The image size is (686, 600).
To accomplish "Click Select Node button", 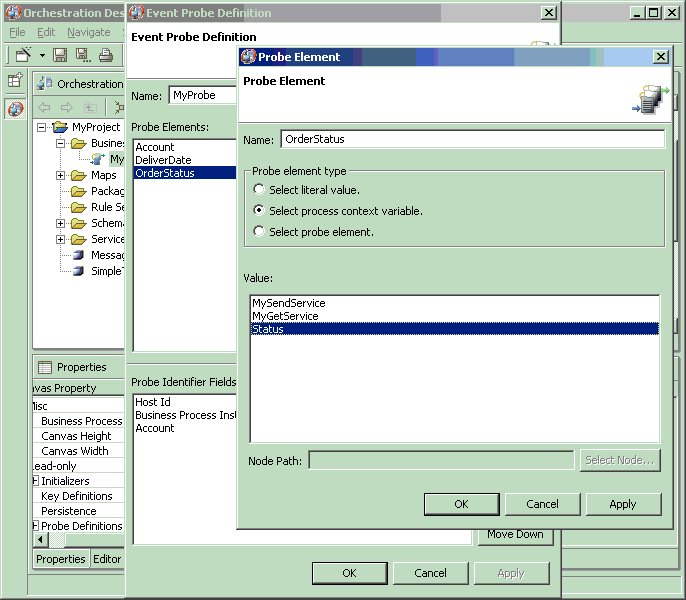I will click(620, 460).
